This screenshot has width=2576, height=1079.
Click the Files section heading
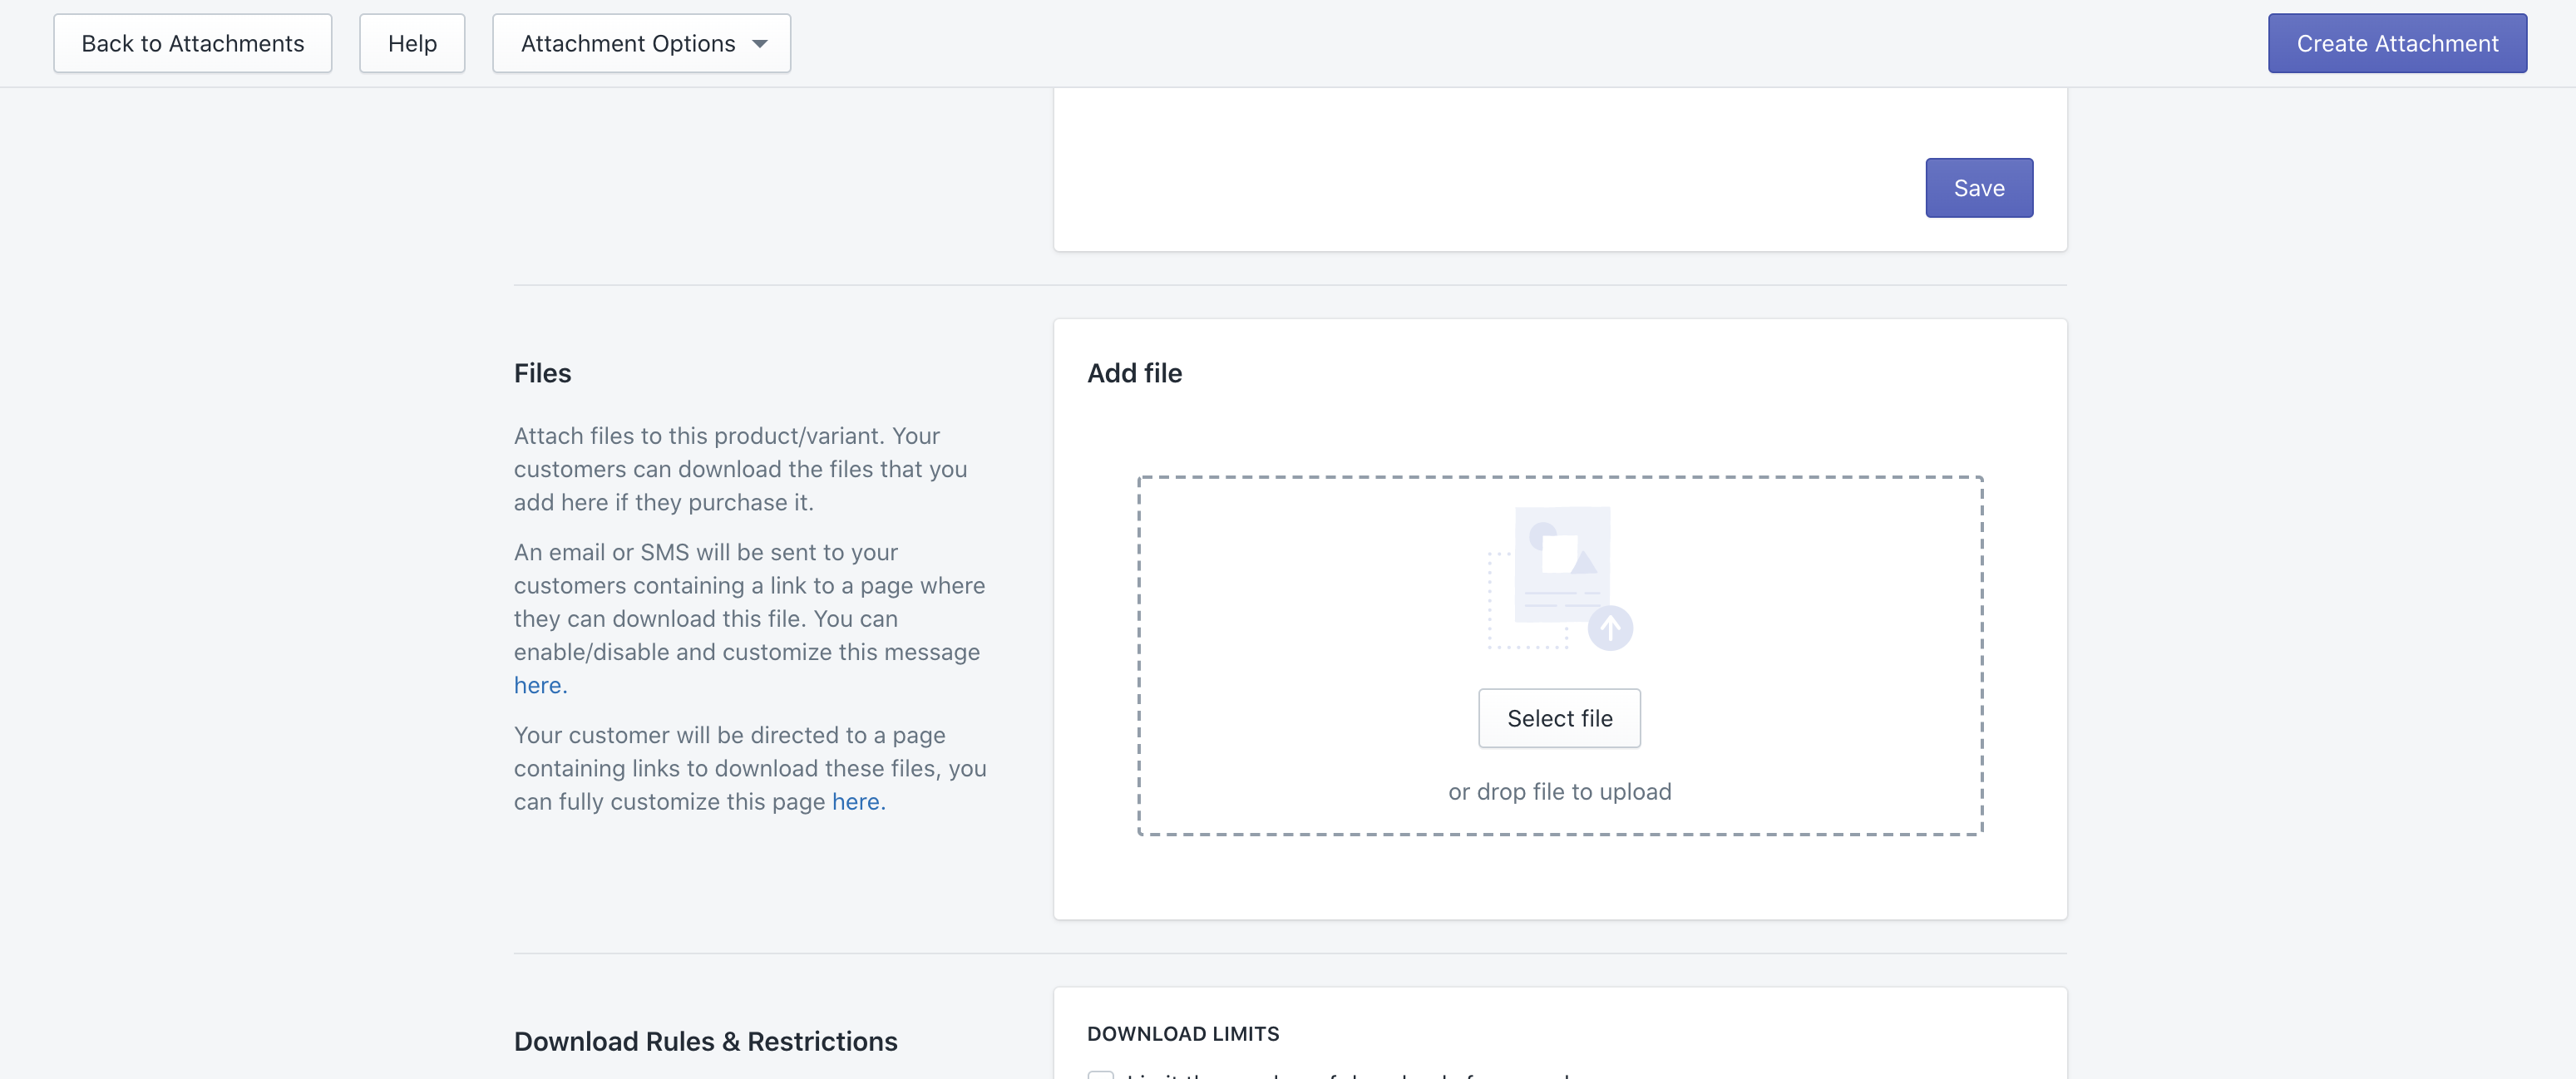542,372
